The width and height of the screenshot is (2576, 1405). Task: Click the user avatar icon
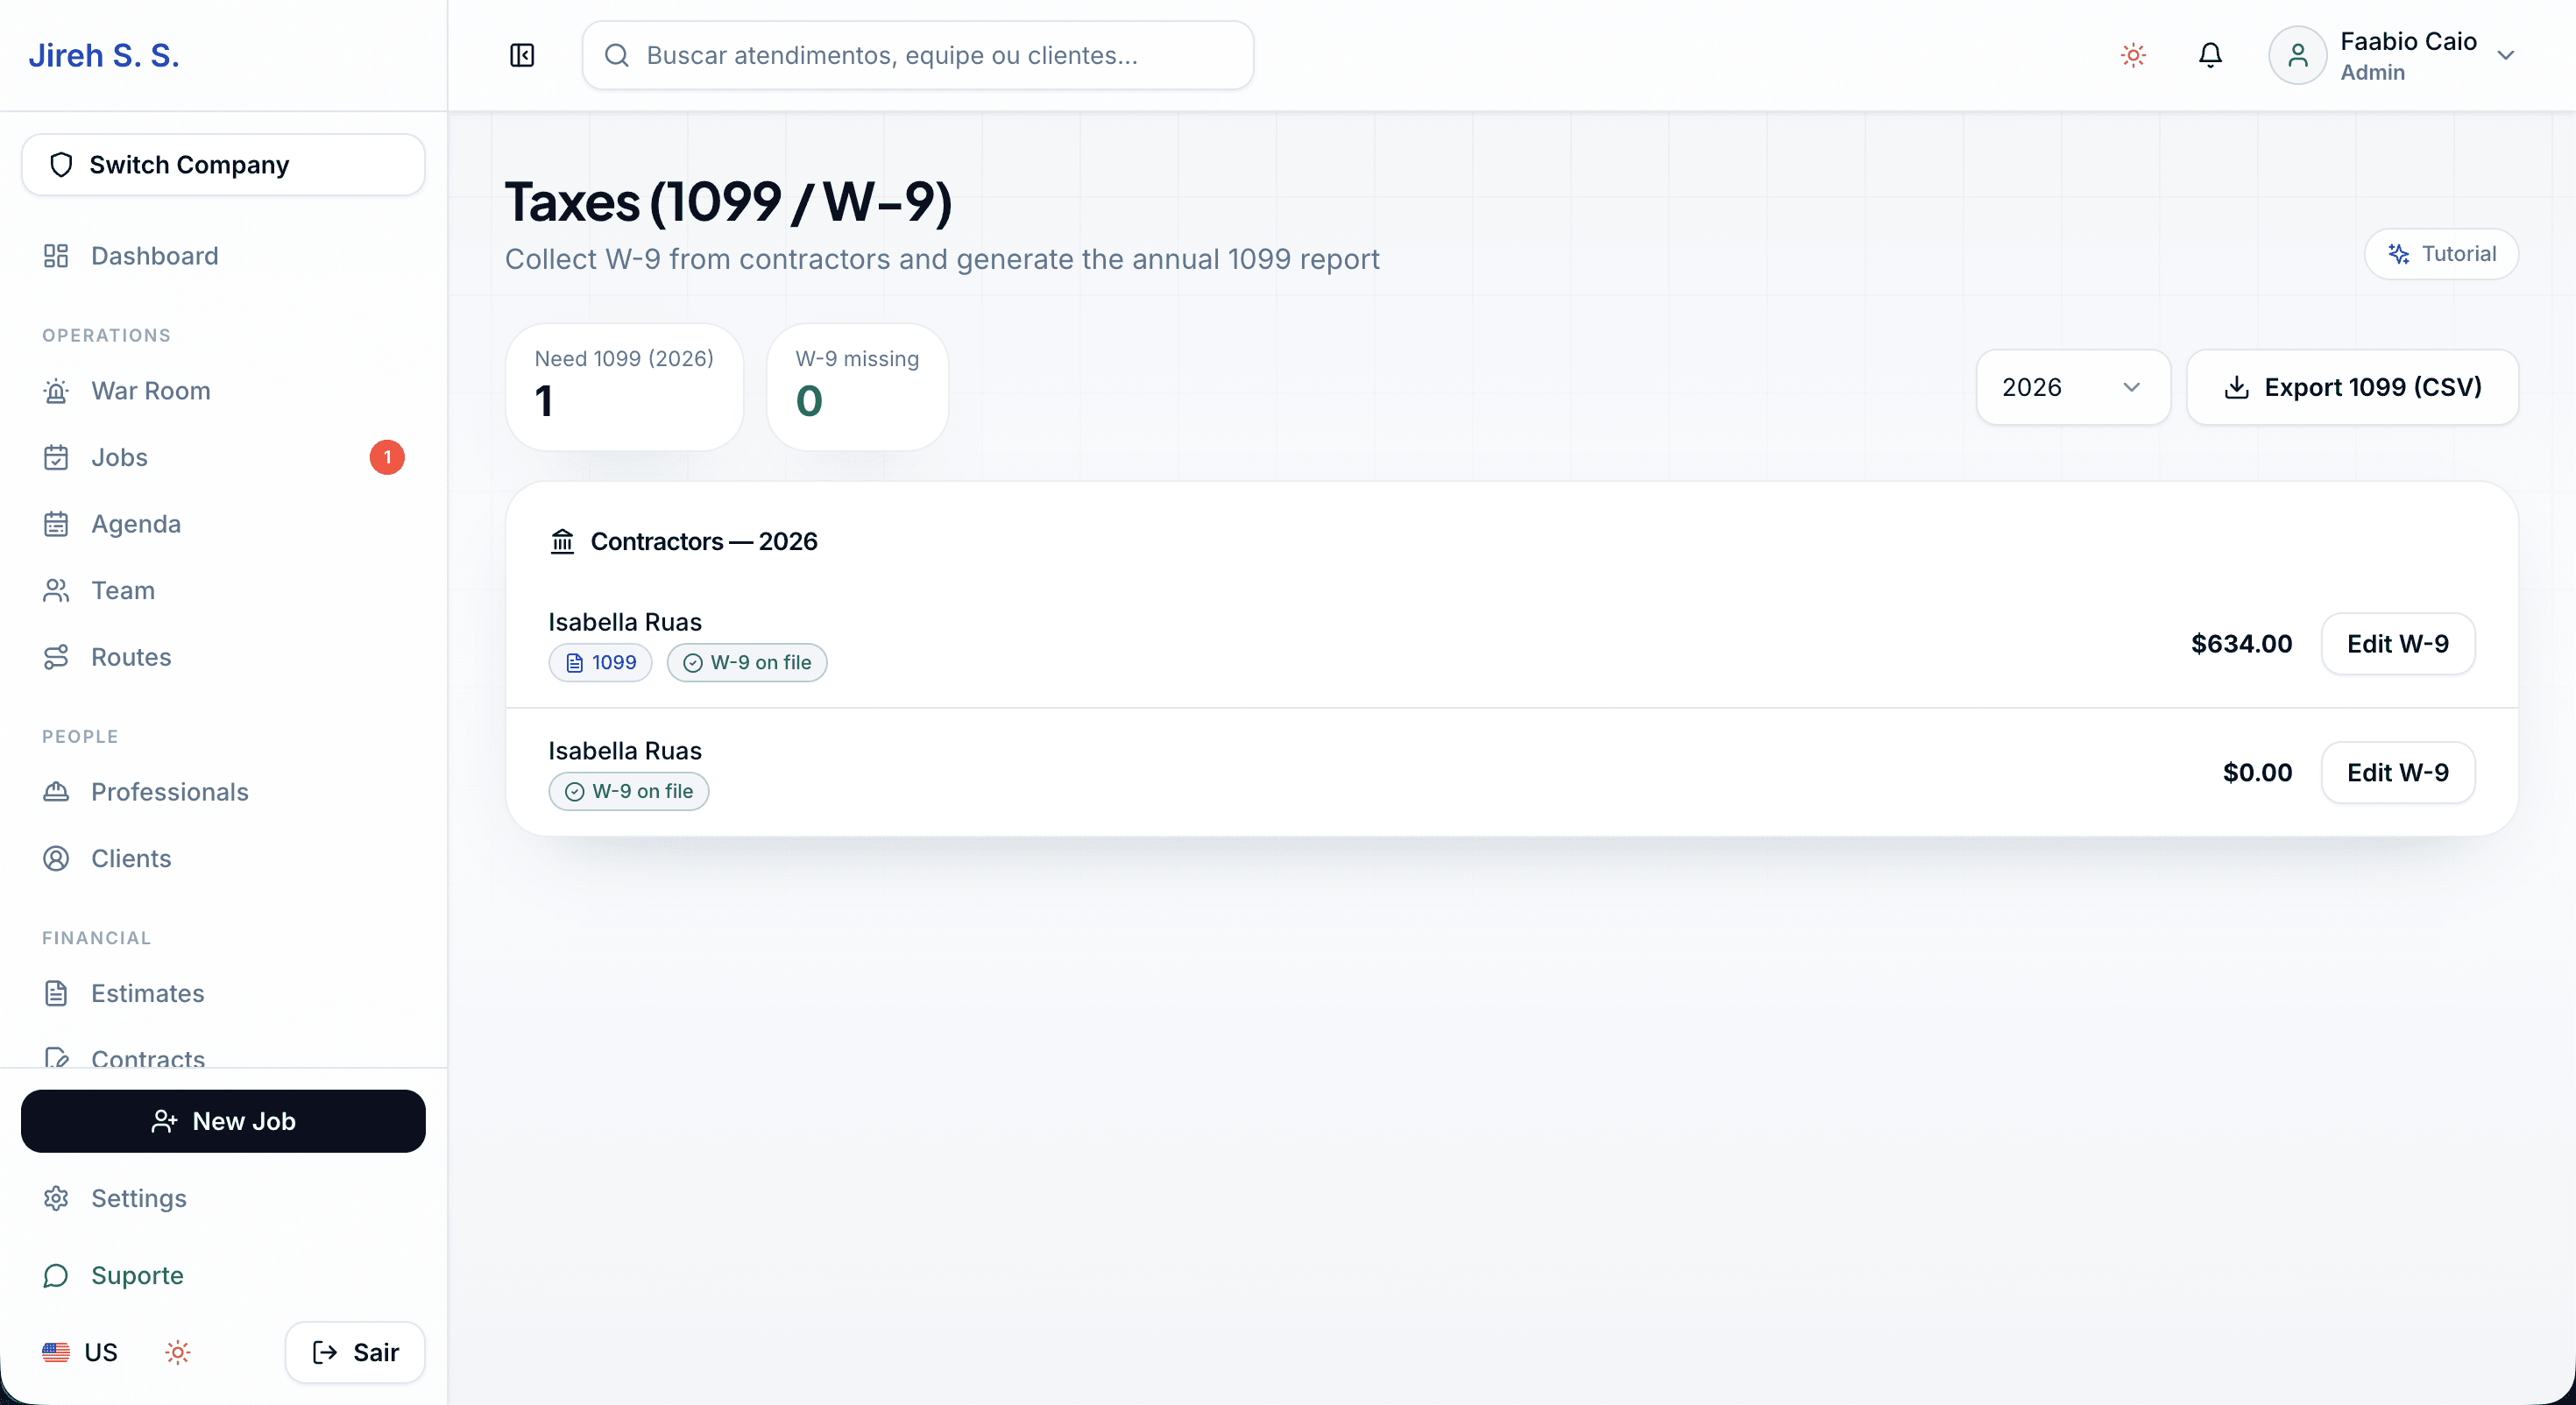tap(2297, 55)
